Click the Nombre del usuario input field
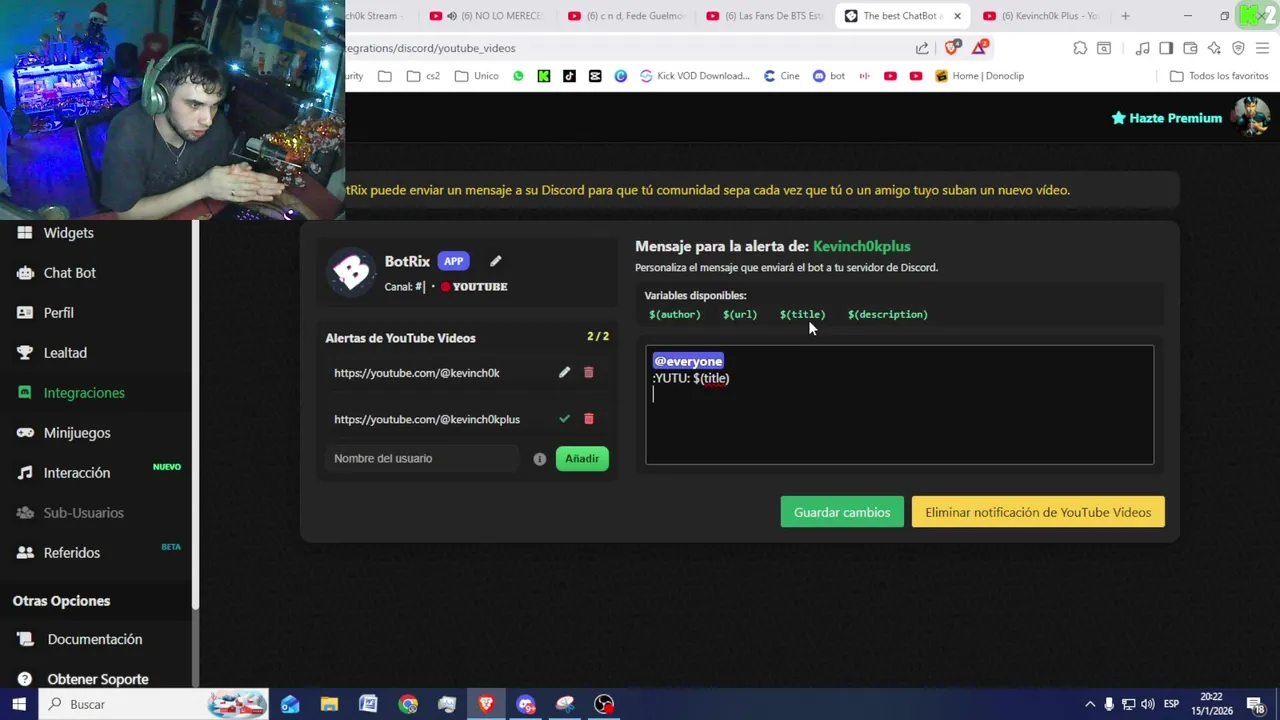1280x720 pixels. tap(421, 458)
